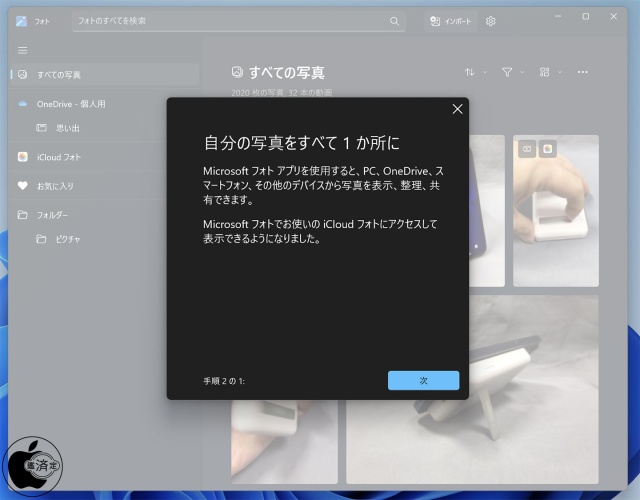Screen dimensions: 640x500
Task: Click the folder icon beside フォルダー
Action: pyautogui.click(x=23, y=215)
